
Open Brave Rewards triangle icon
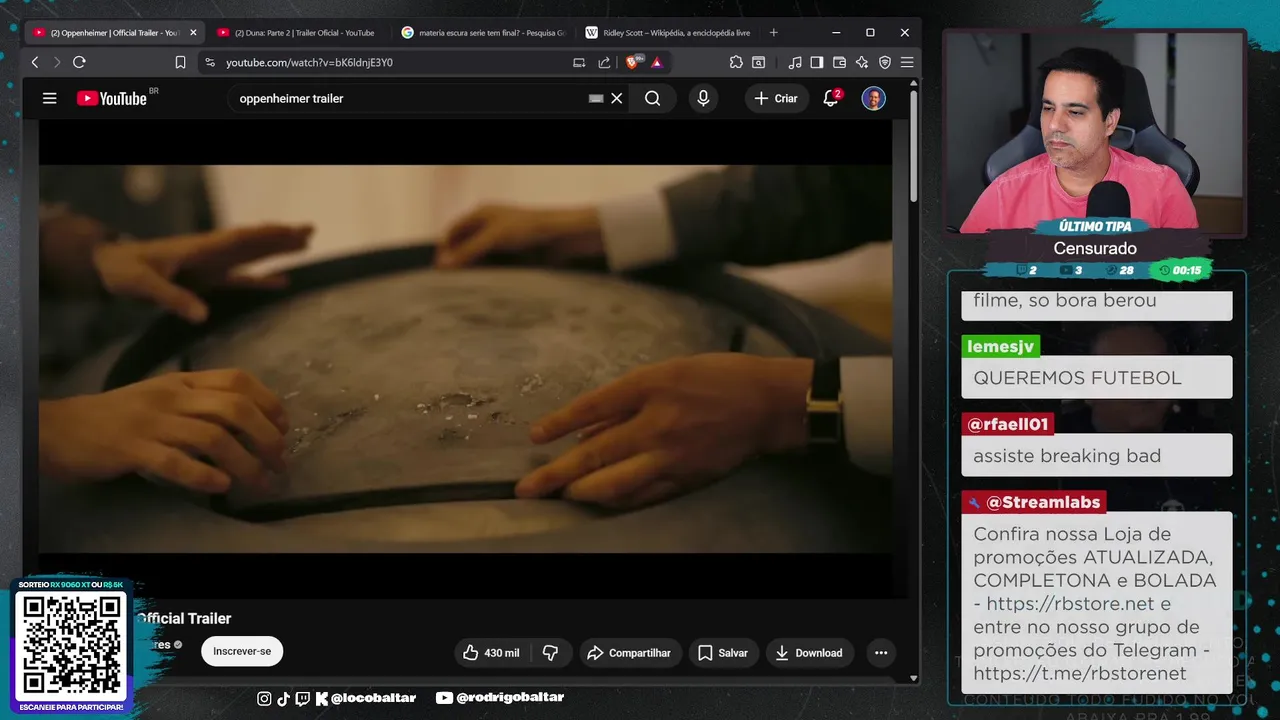tap(657, 62)
